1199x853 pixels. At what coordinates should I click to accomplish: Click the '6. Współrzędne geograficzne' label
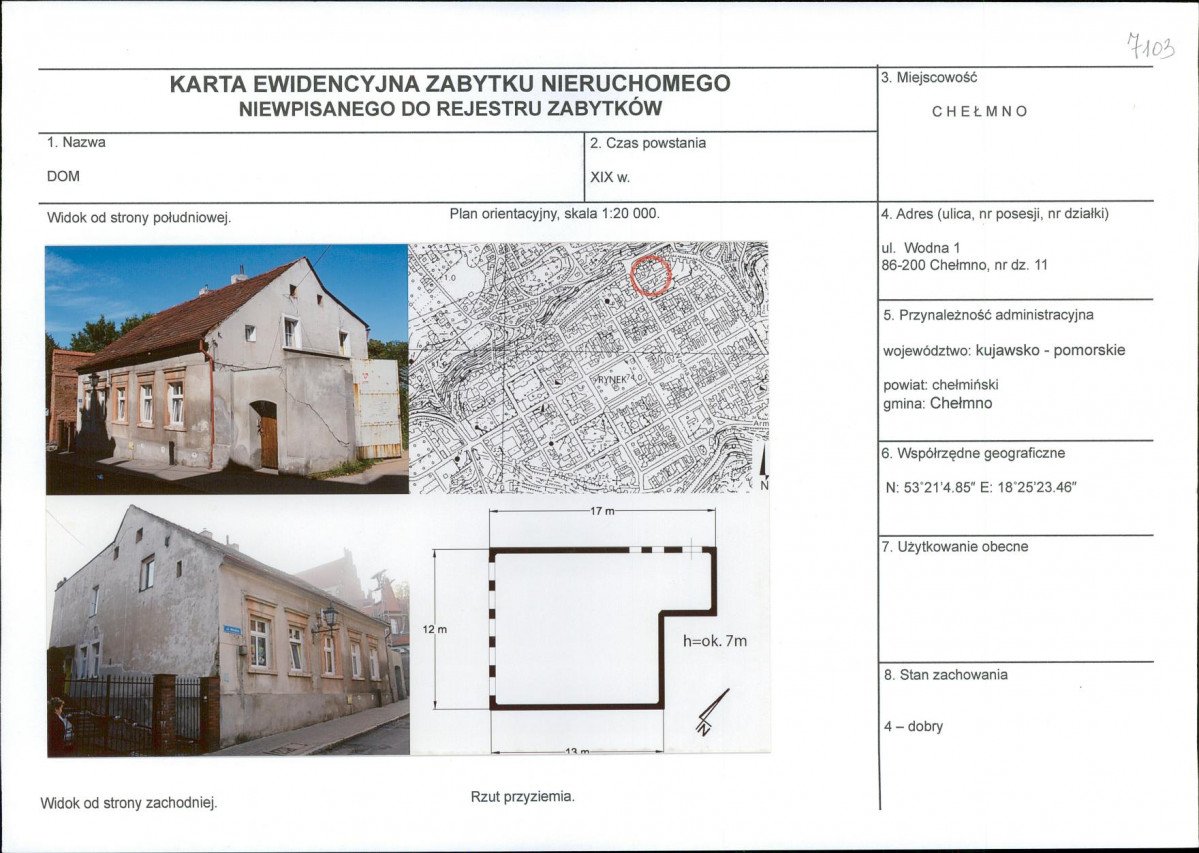pyautogui.click(x=973, y=453)
